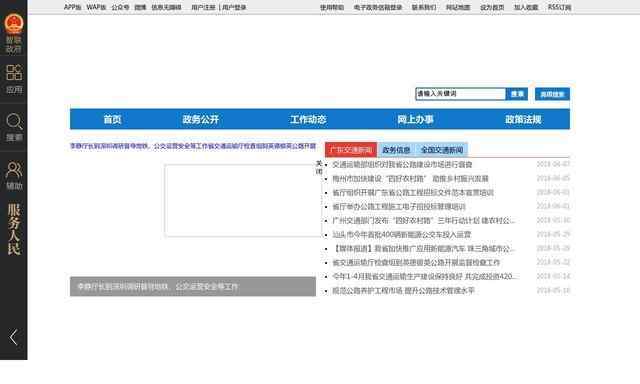
Task: Click 设为首页 in the top bar
Action: point(492,7)
